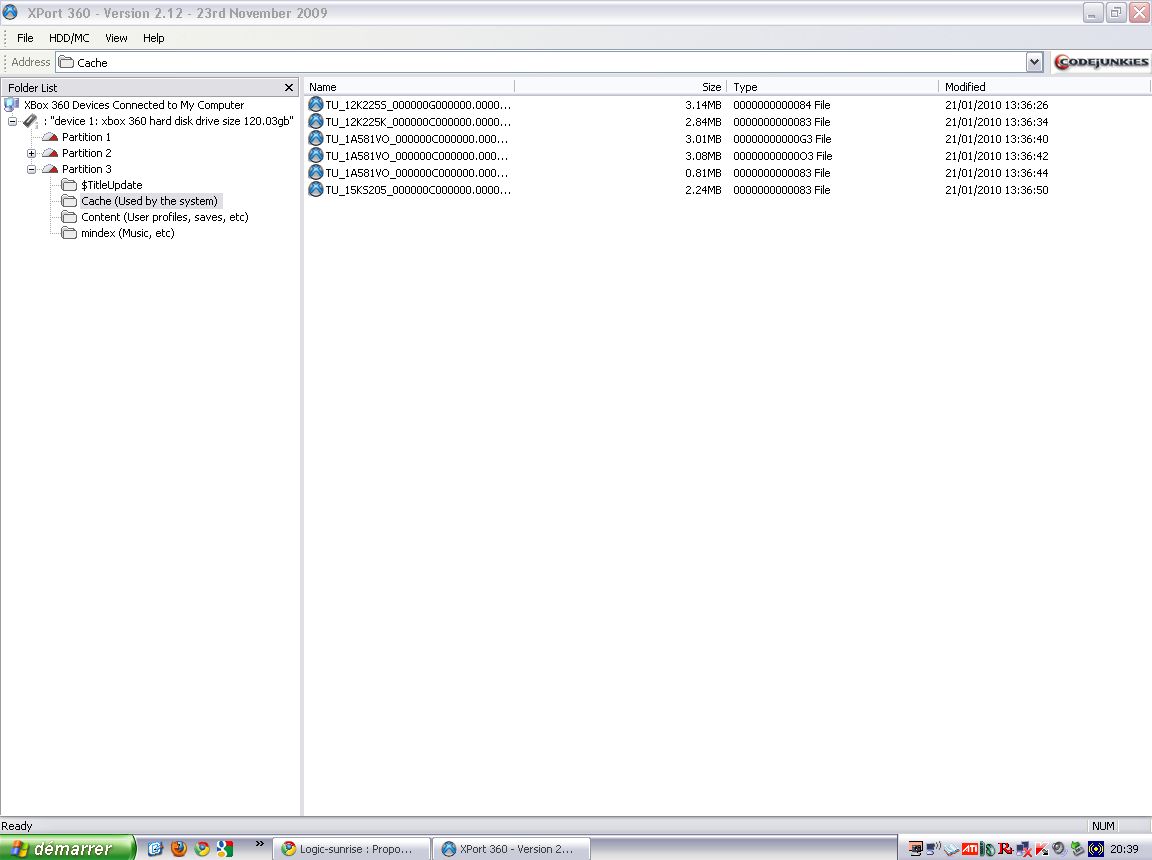Select the Partition 2 tree item

pyautogui.click(x=87, y=153)
